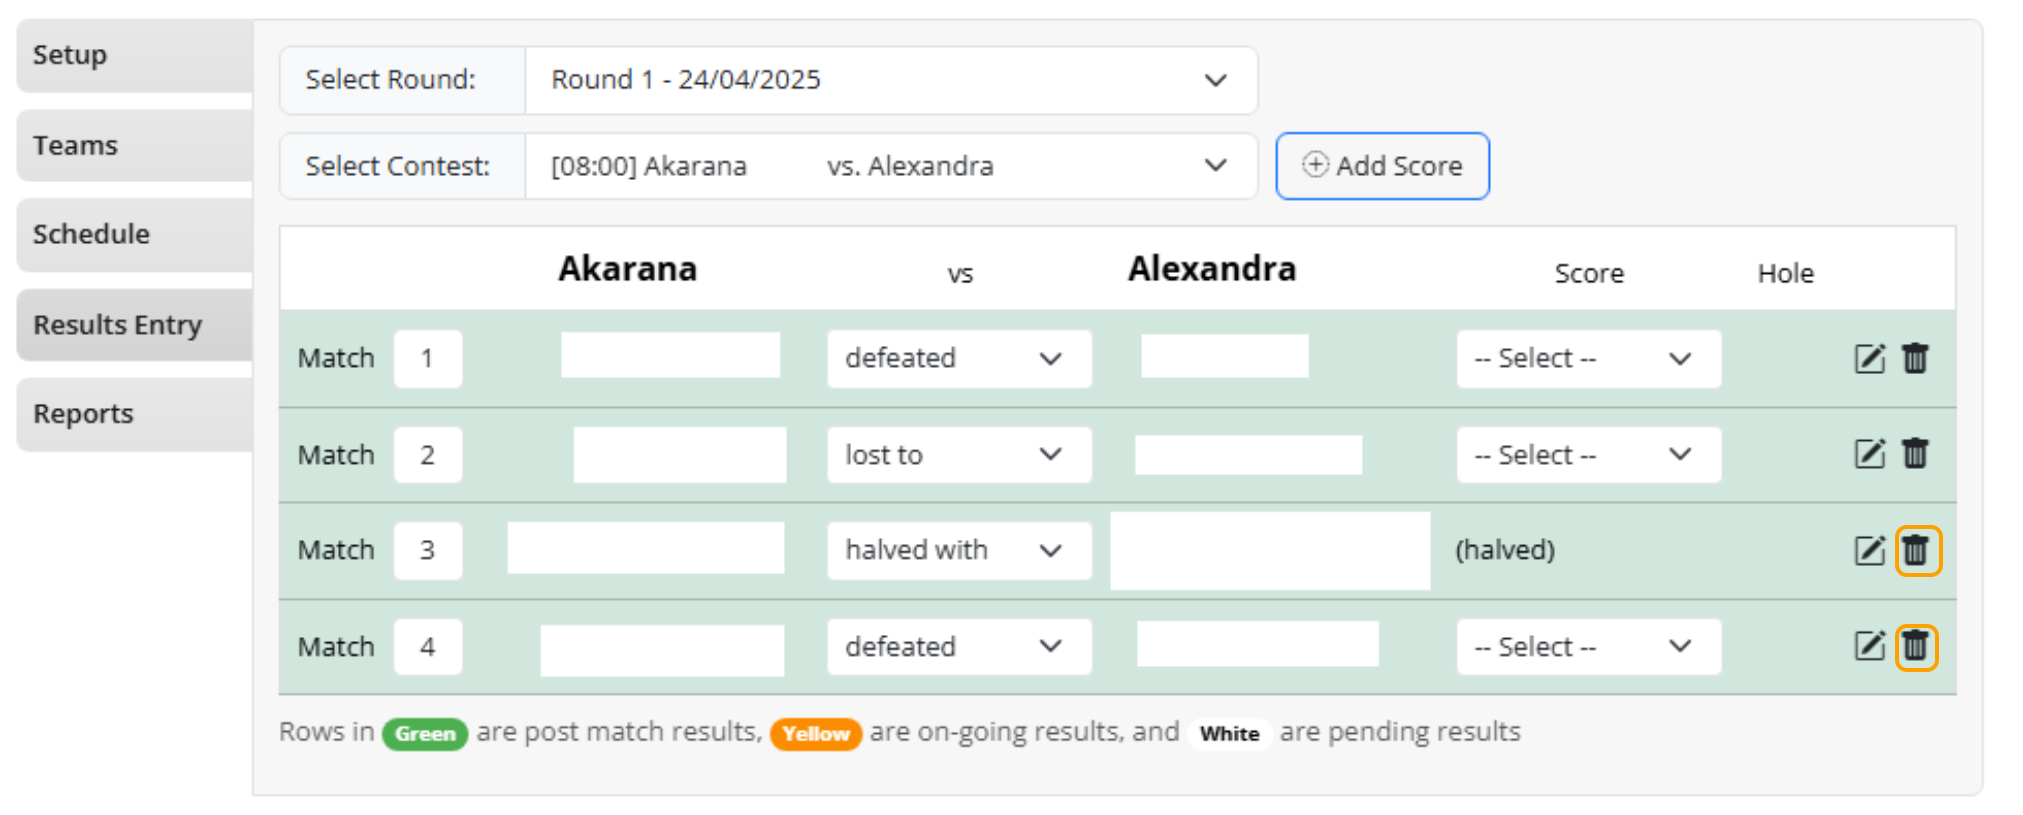Expand the Select Contest dropdown

pyautogui.click(x=890, y=166)
